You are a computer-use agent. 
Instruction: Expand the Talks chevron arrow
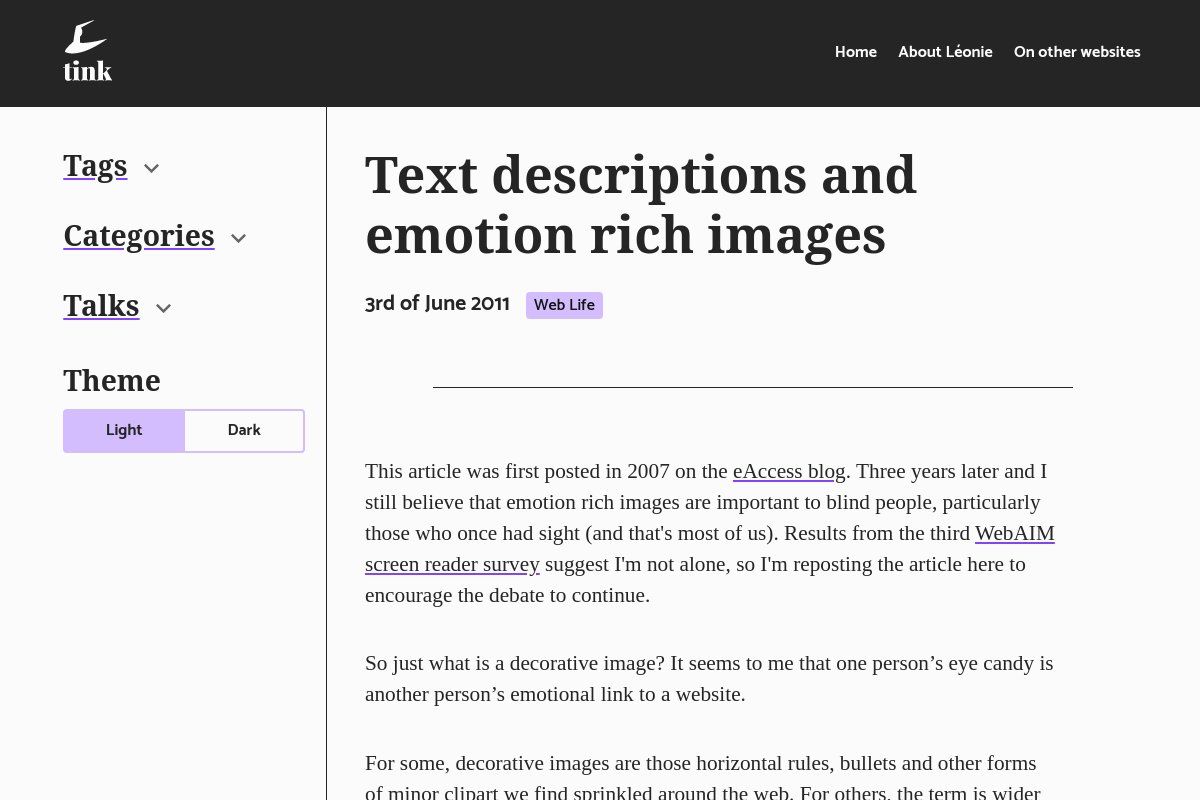(164, 308)
